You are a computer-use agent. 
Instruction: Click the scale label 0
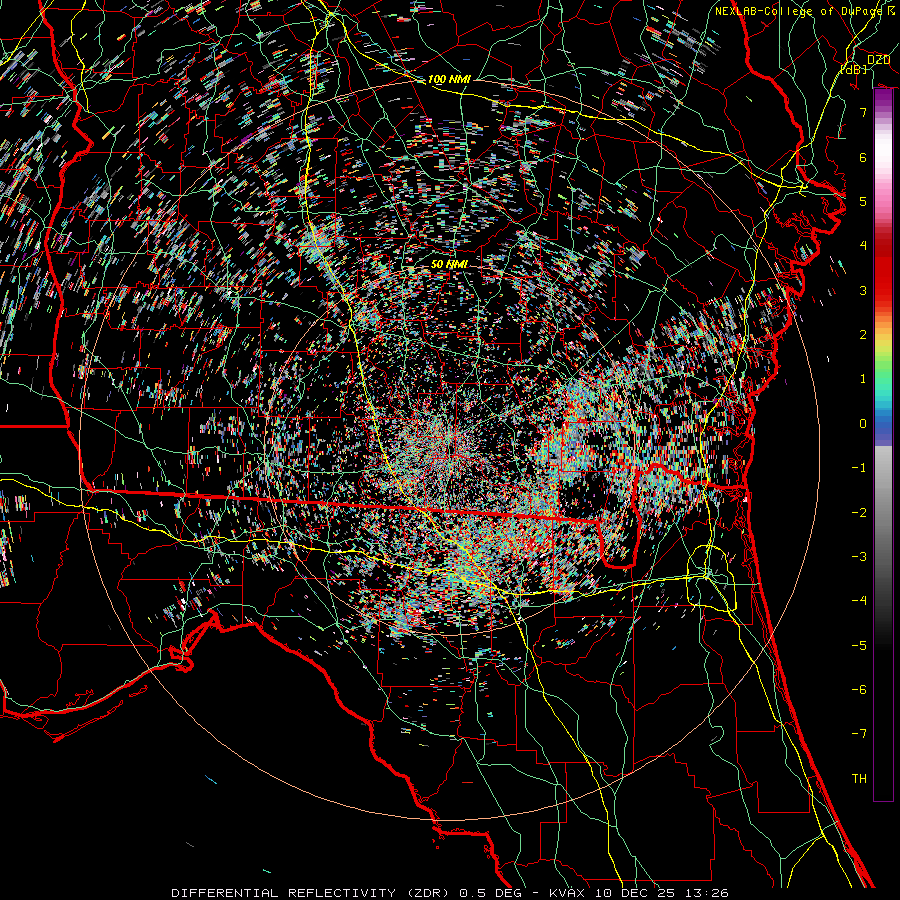tap(863, 424)
